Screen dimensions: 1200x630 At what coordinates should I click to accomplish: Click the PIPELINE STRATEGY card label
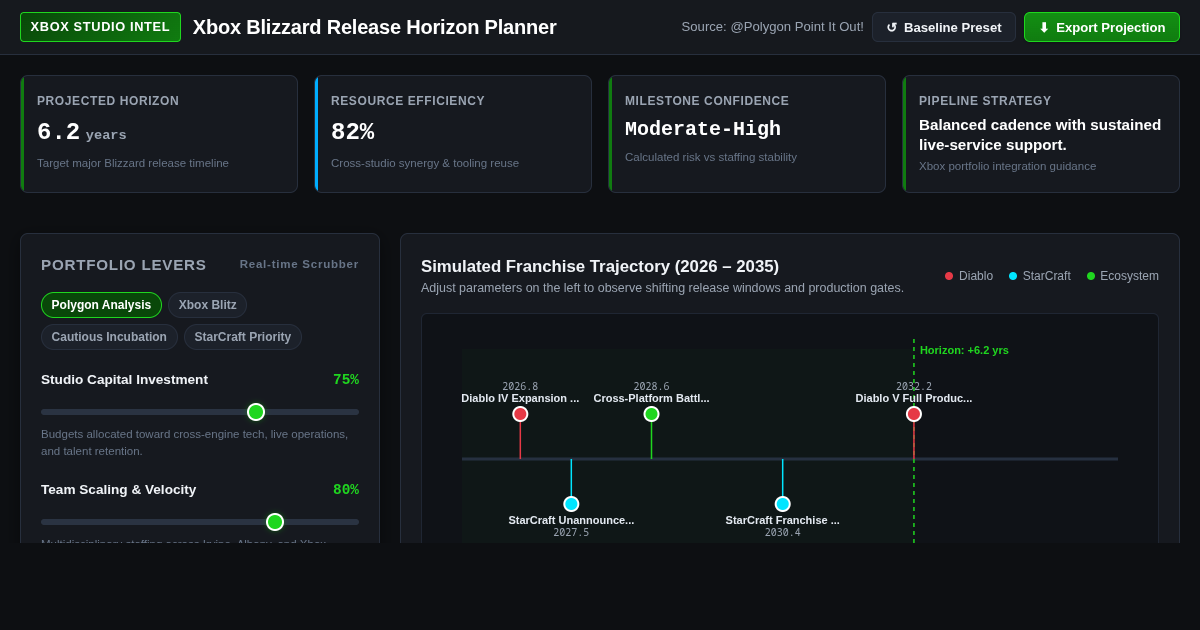tap(985, 101)
